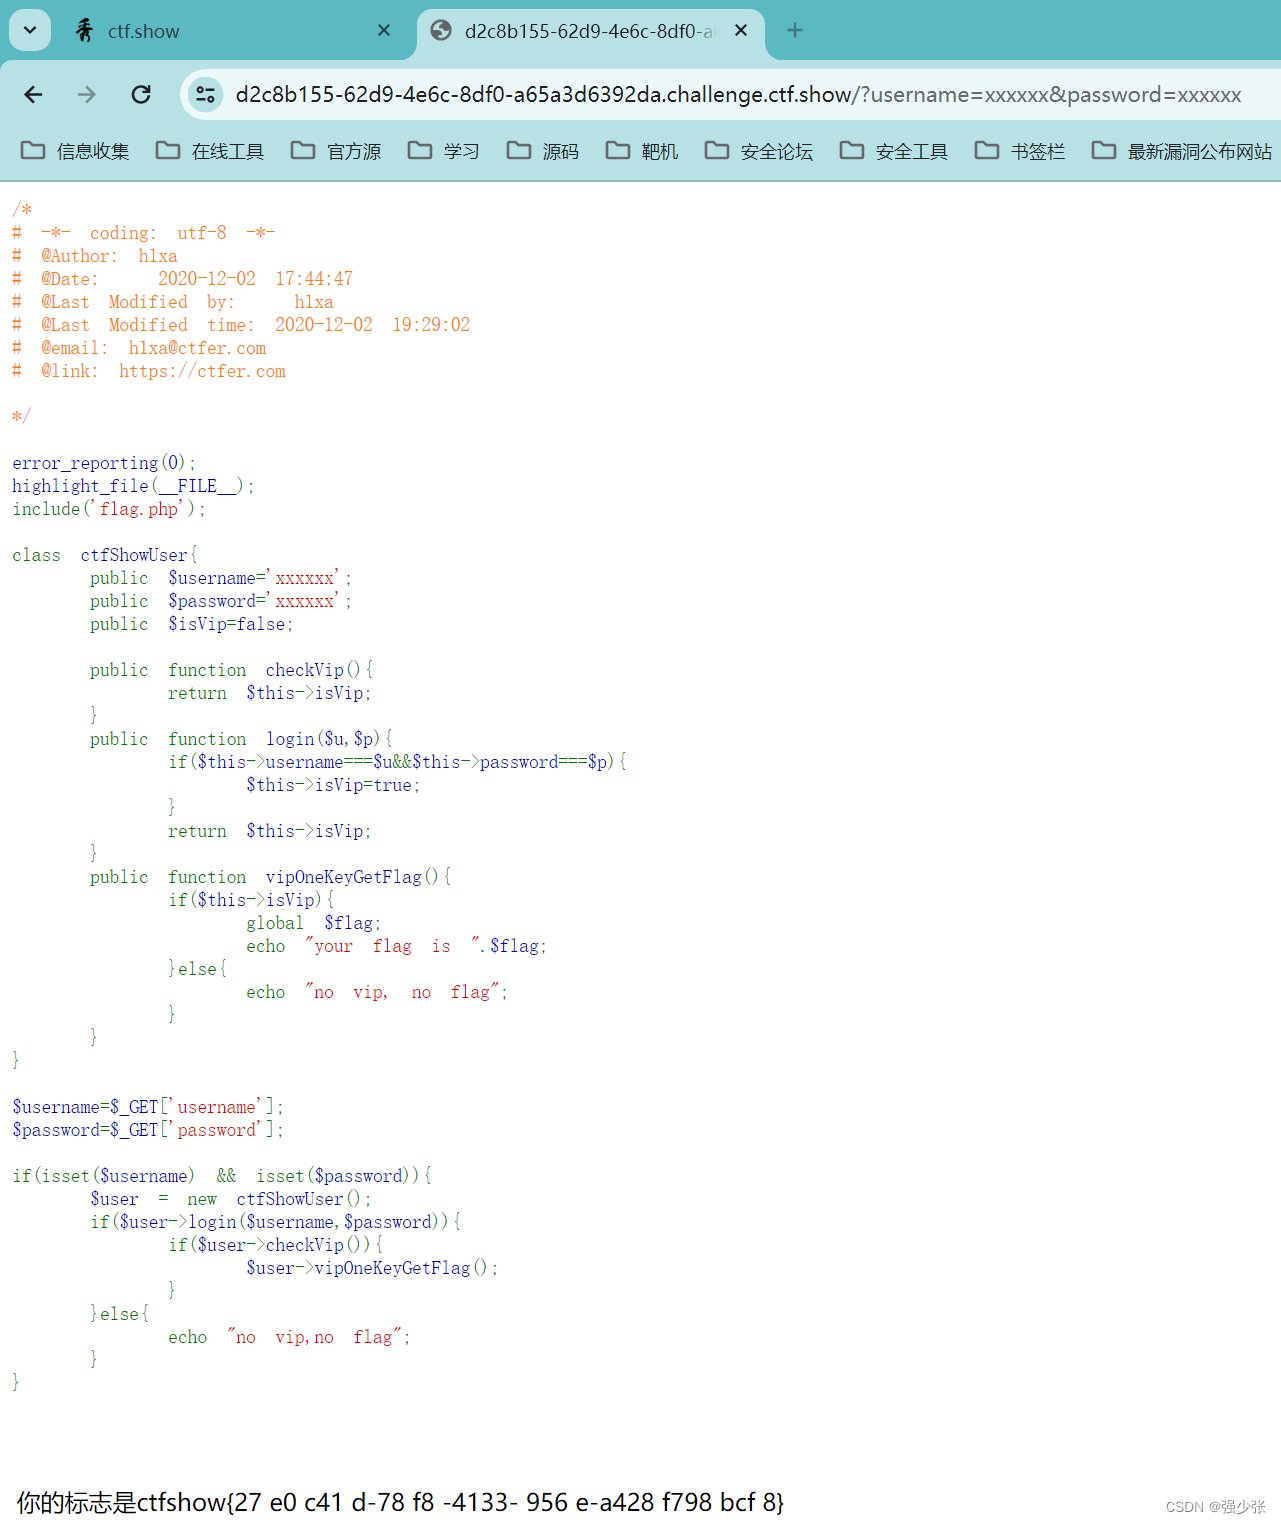Click the function vipOneKeyGetFlag() definition
Screen dimensions: 1281x1524
270,877
